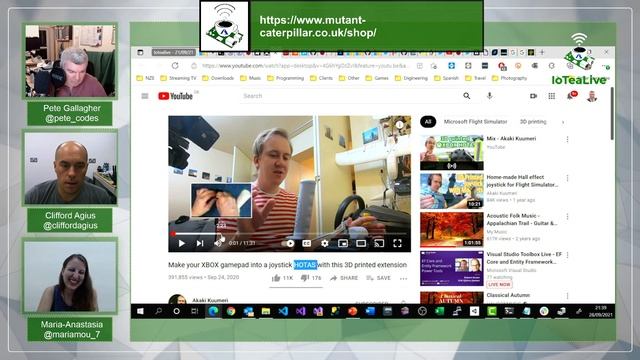
Task: Seek on the video progress bar
Action: point(289,234)
